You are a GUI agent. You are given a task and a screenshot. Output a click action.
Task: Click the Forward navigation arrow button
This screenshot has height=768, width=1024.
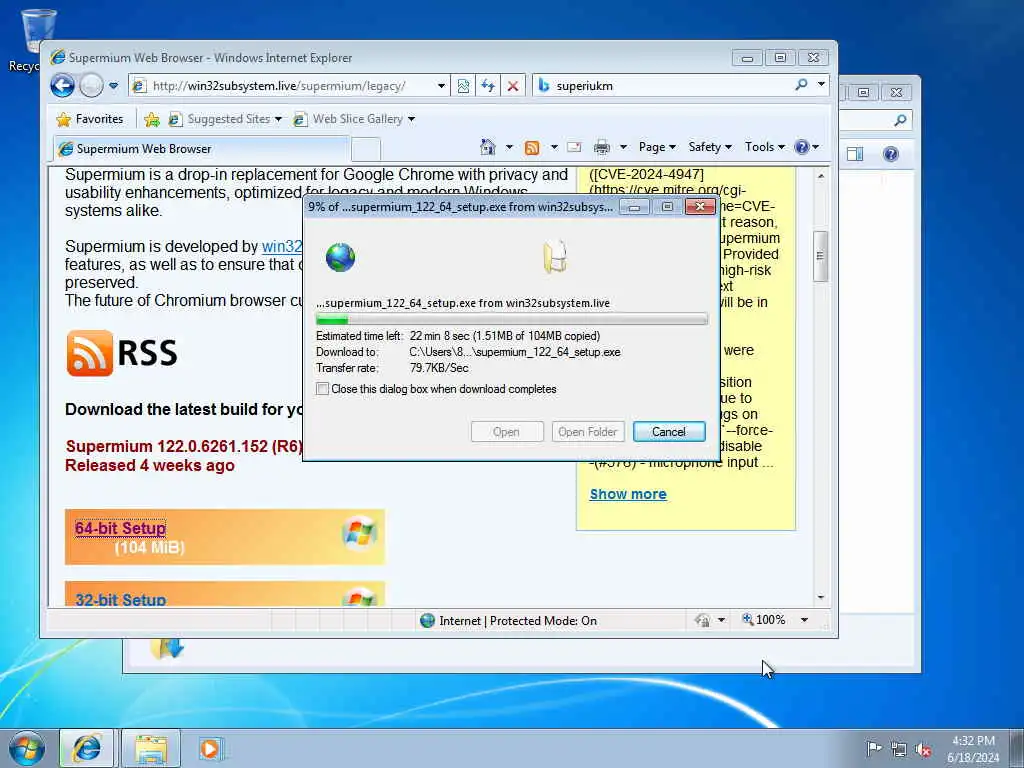click(x=91, y=86)
